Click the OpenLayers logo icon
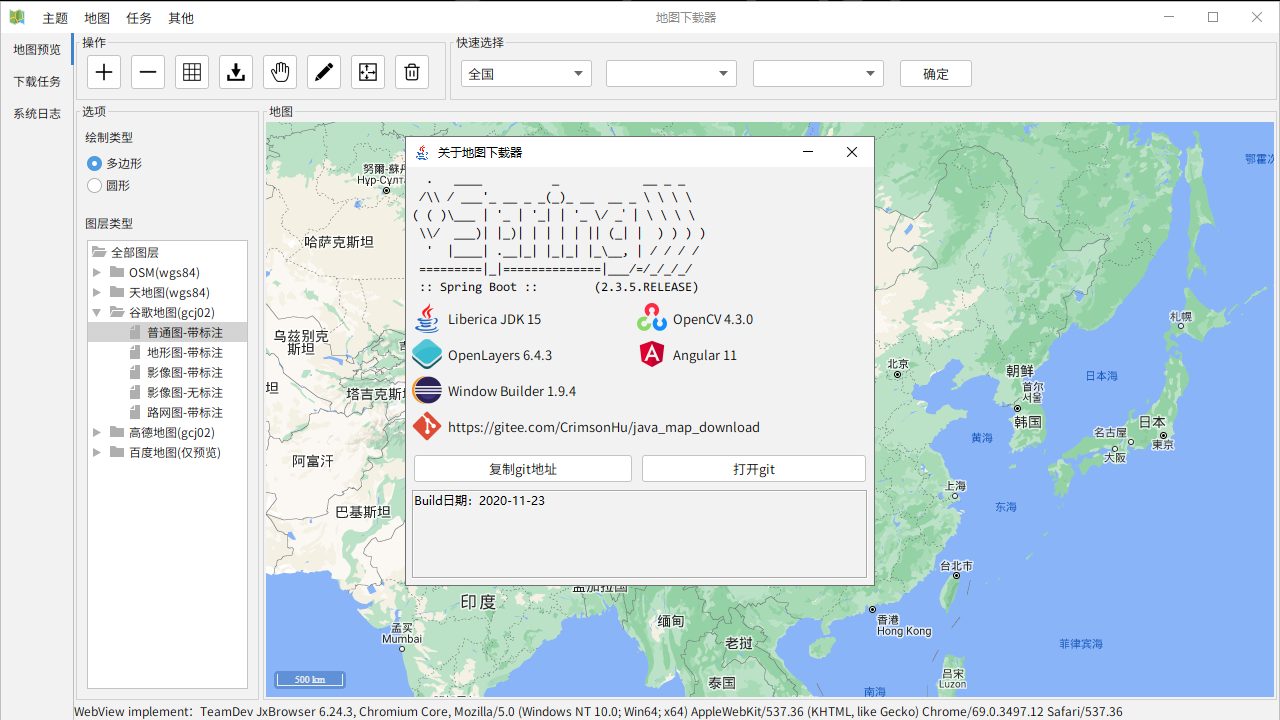 click(427, 355)
